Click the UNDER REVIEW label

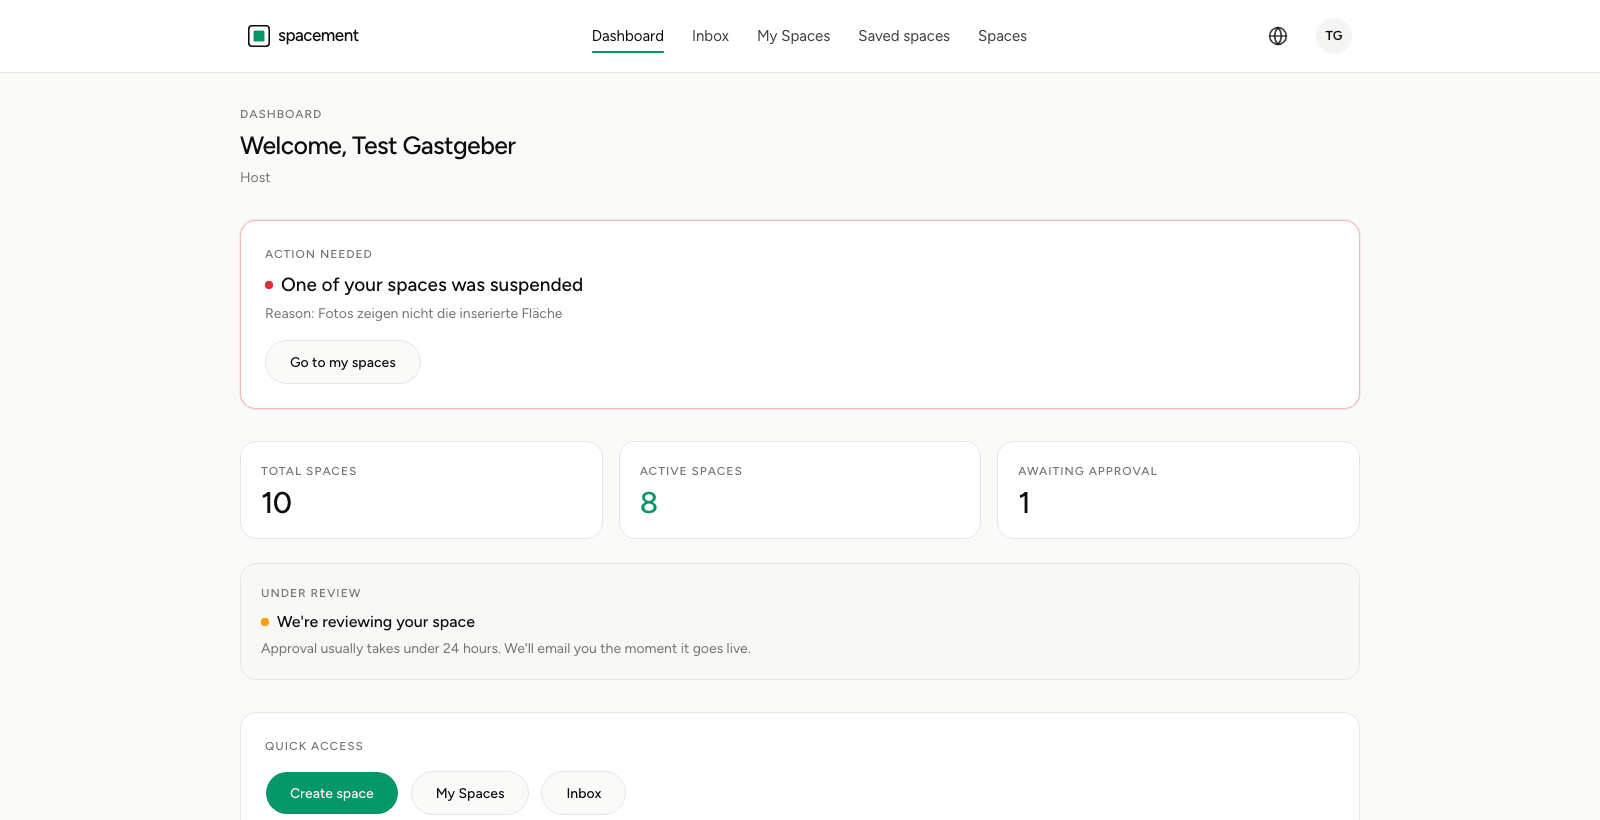pyautogui.click(x=311, y=593)
